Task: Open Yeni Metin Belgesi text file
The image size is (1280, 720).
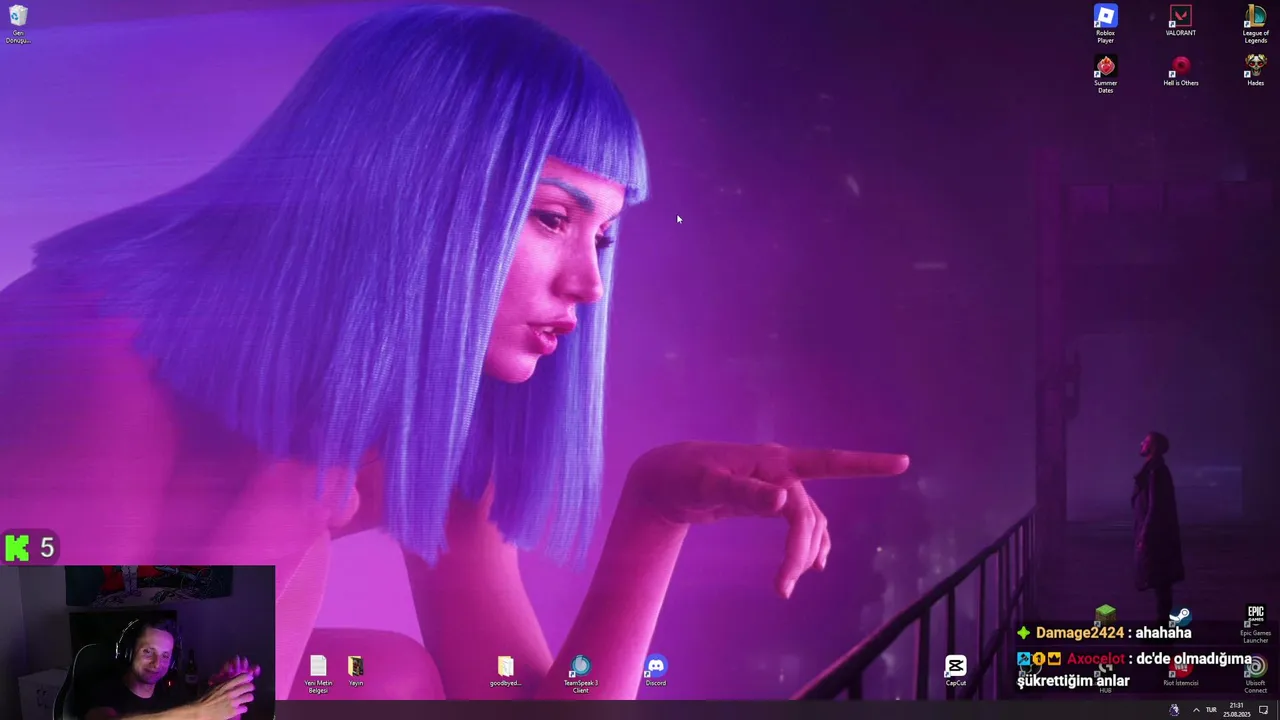Action: (x=318, y=675)
